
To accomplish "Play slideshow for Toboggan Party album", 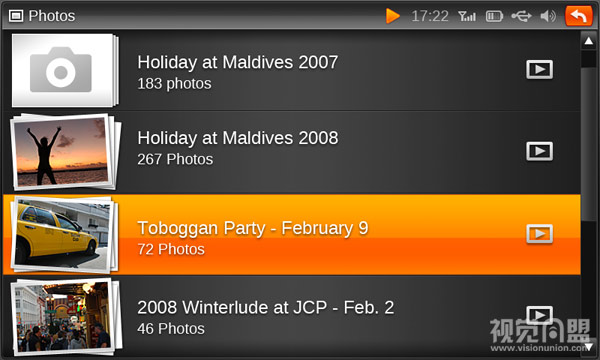I will coord(540,234).
